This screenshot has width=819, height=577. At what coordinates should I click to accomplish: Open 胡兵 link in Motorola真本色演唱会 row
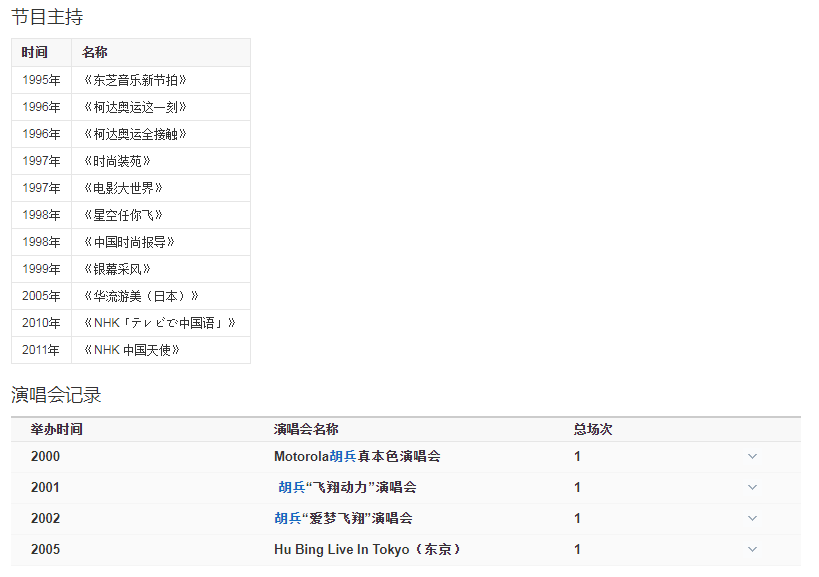tap(343, 456)
